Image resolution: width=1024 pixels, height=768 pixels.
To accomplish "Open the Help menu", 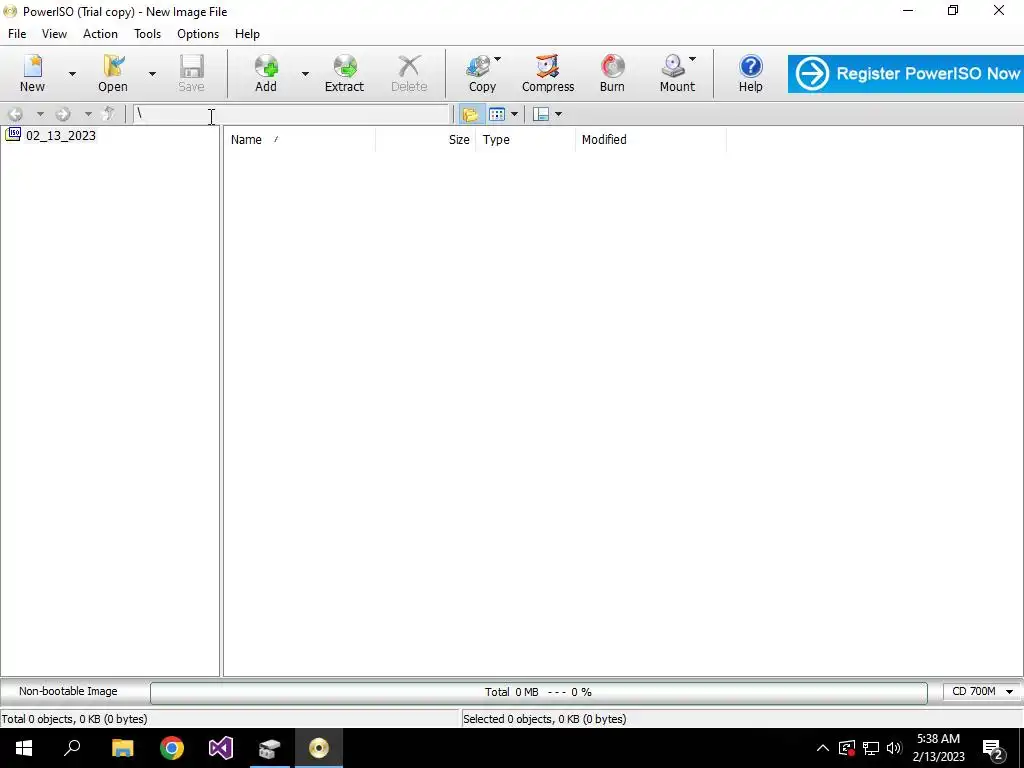I will click(248, 34).
